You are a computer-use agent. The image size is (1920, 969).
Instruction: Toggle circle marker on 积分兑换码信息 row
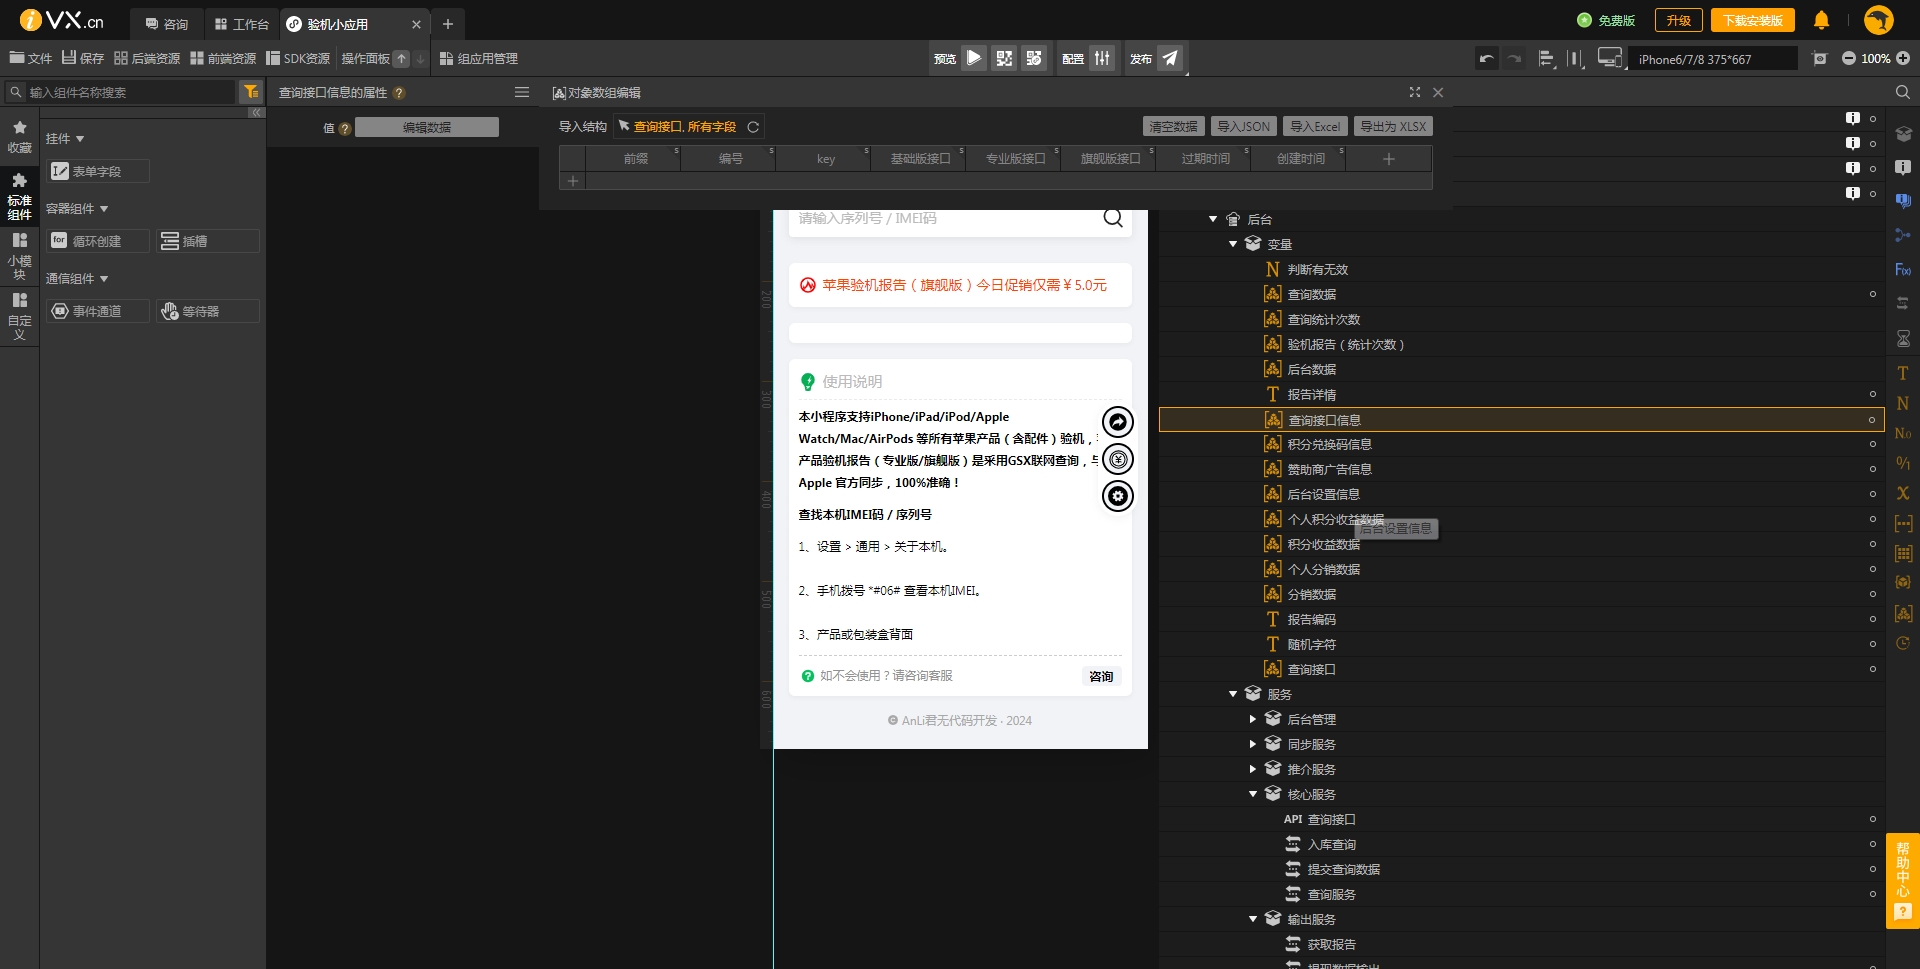pyautogui.click(x=1873, y=444)
